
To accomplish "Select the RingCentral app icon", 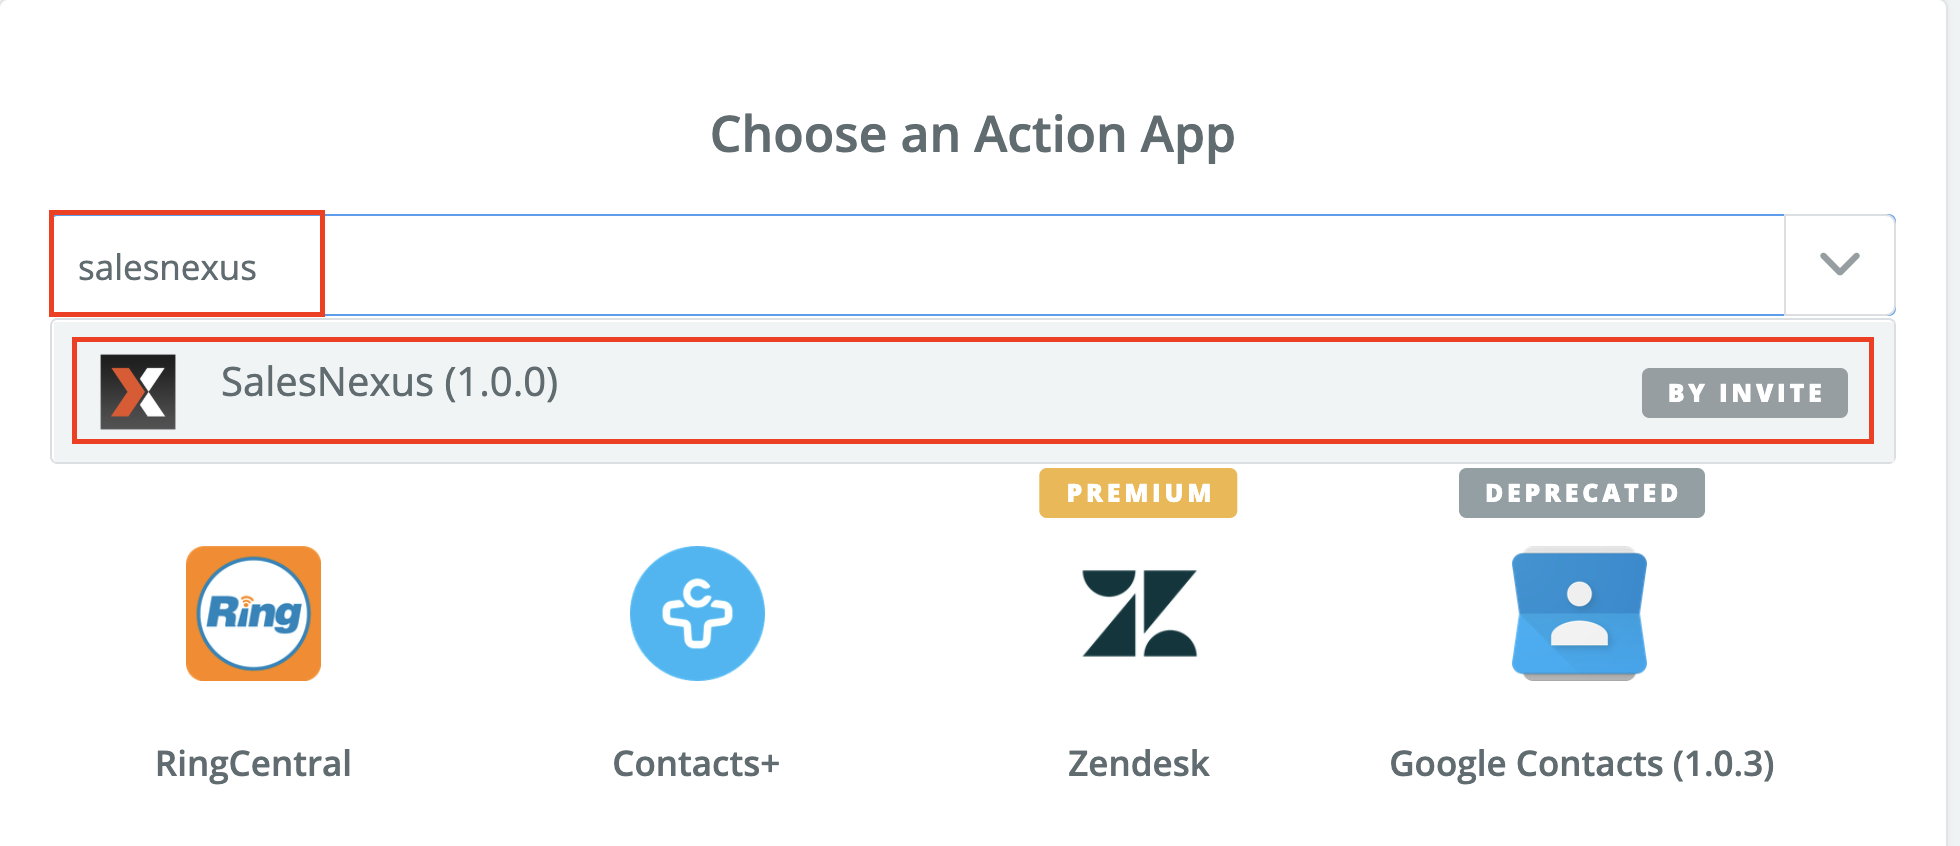I will click(x=253, y=613).
